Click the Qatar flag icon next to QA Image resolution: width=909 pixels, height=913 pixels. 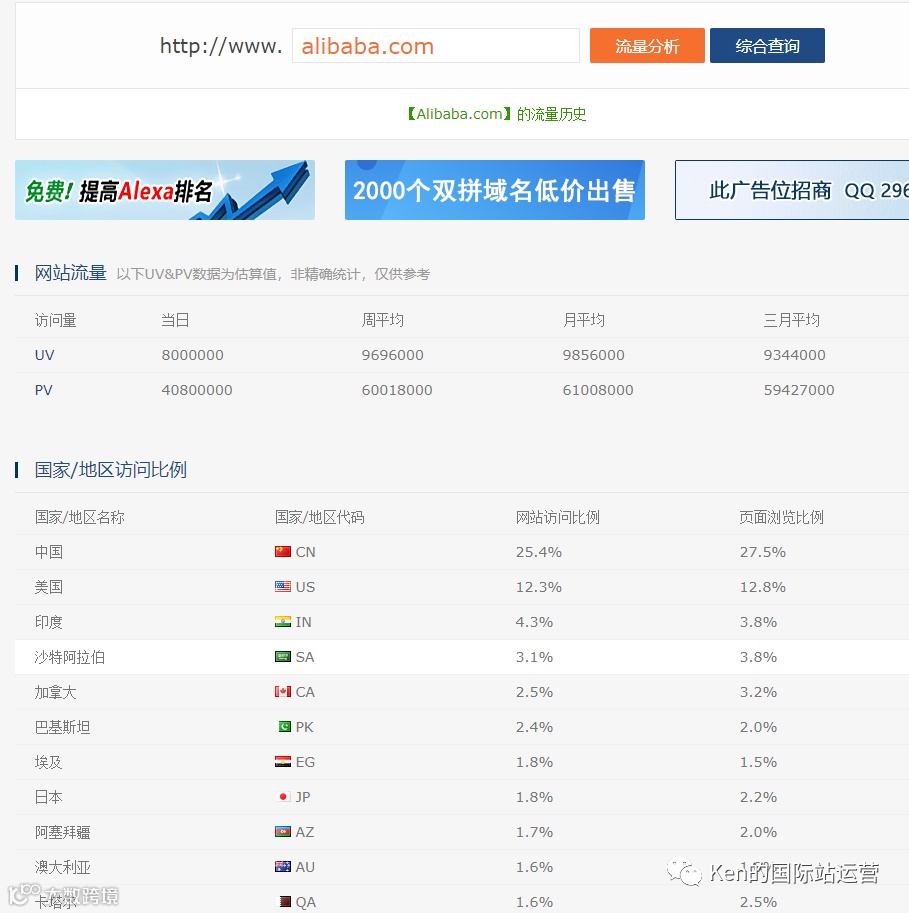click(285, 901)
